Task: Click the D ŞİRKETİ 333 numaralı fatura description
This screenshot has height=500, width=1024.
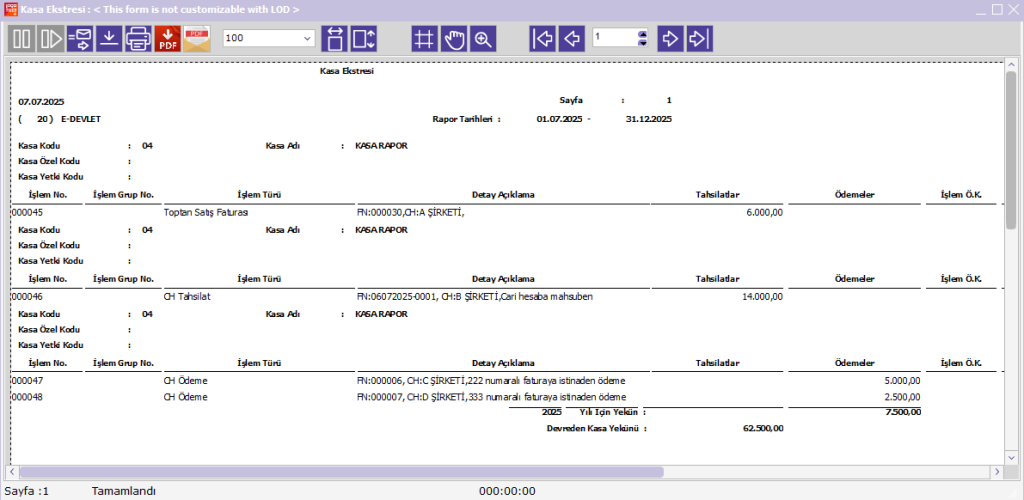Action: click(x=492, y=397)
